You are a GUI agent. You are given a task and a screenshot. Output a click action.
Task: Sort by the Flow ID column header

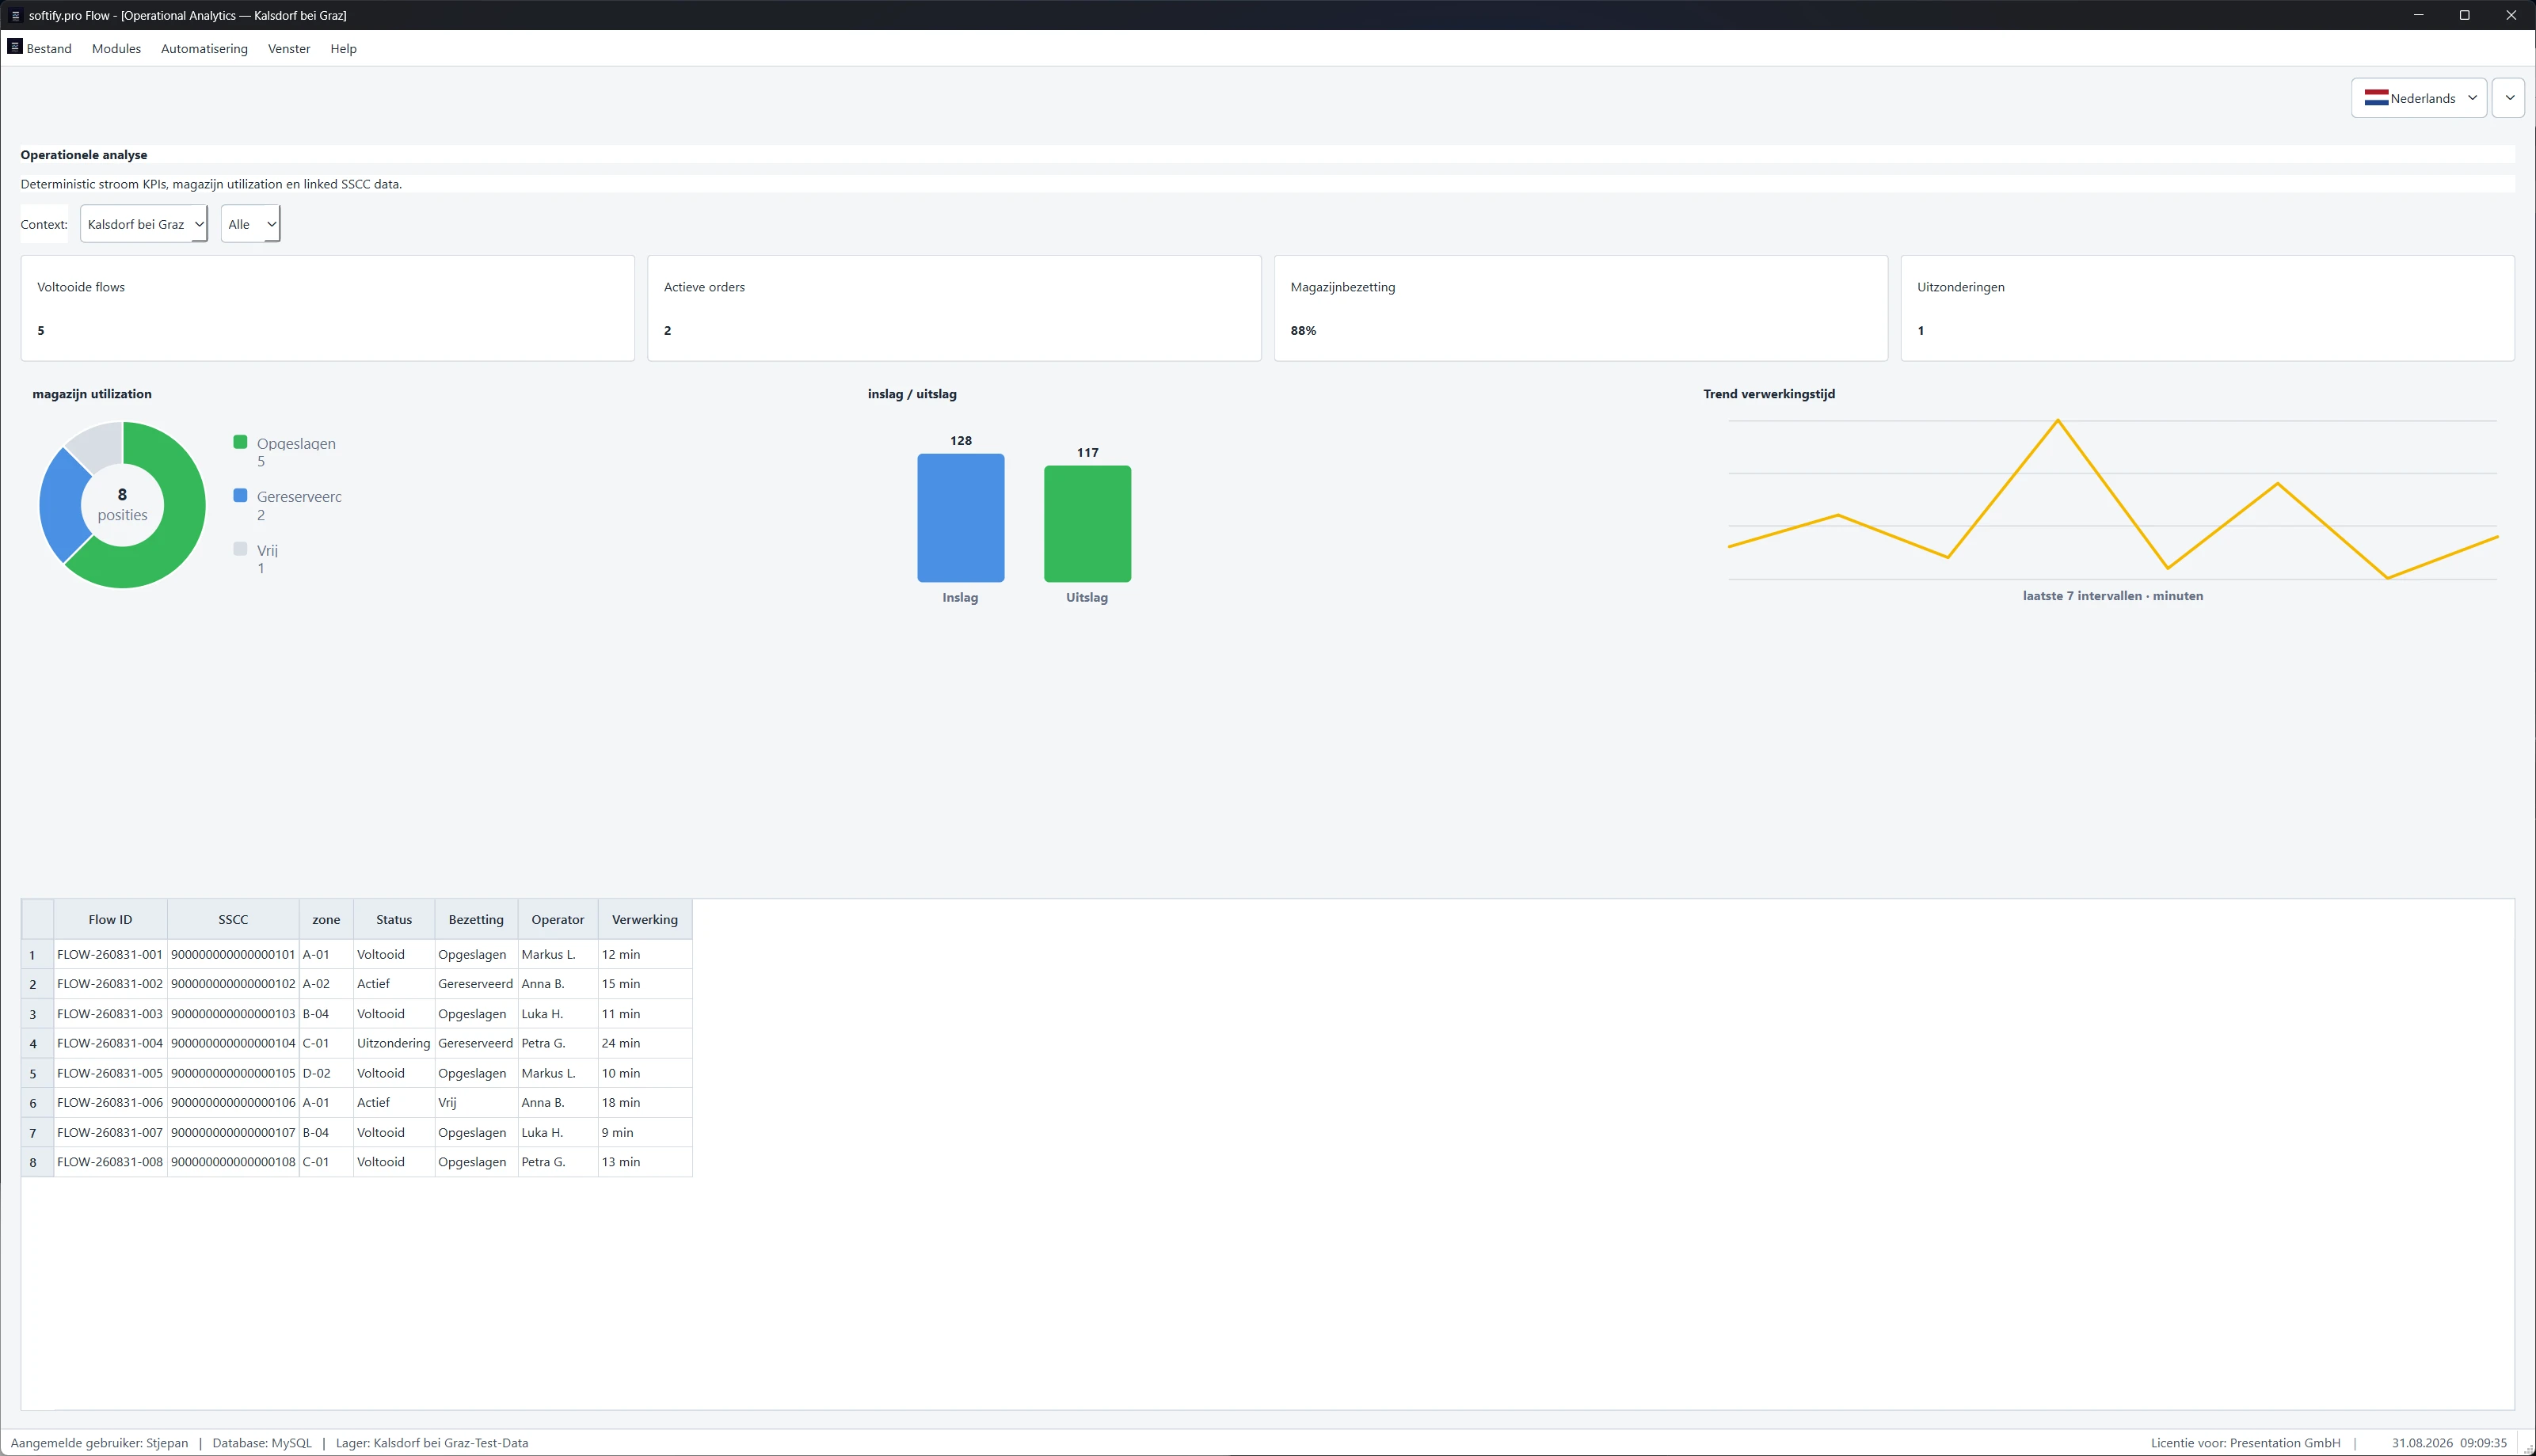coord(110,919)
